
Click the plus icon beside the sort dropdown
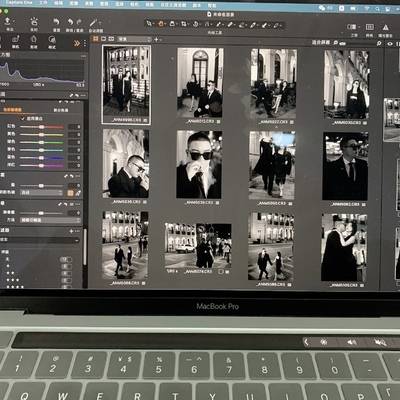(x=156, y=39)
